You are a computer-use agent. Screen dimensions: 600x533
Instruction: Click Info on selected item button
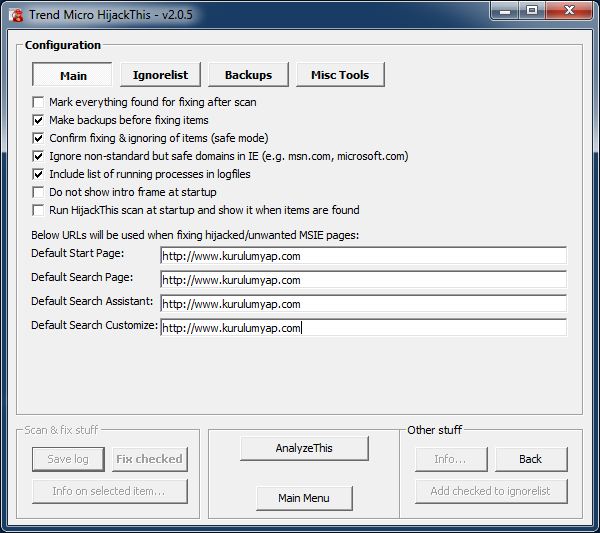pos(110,491)
